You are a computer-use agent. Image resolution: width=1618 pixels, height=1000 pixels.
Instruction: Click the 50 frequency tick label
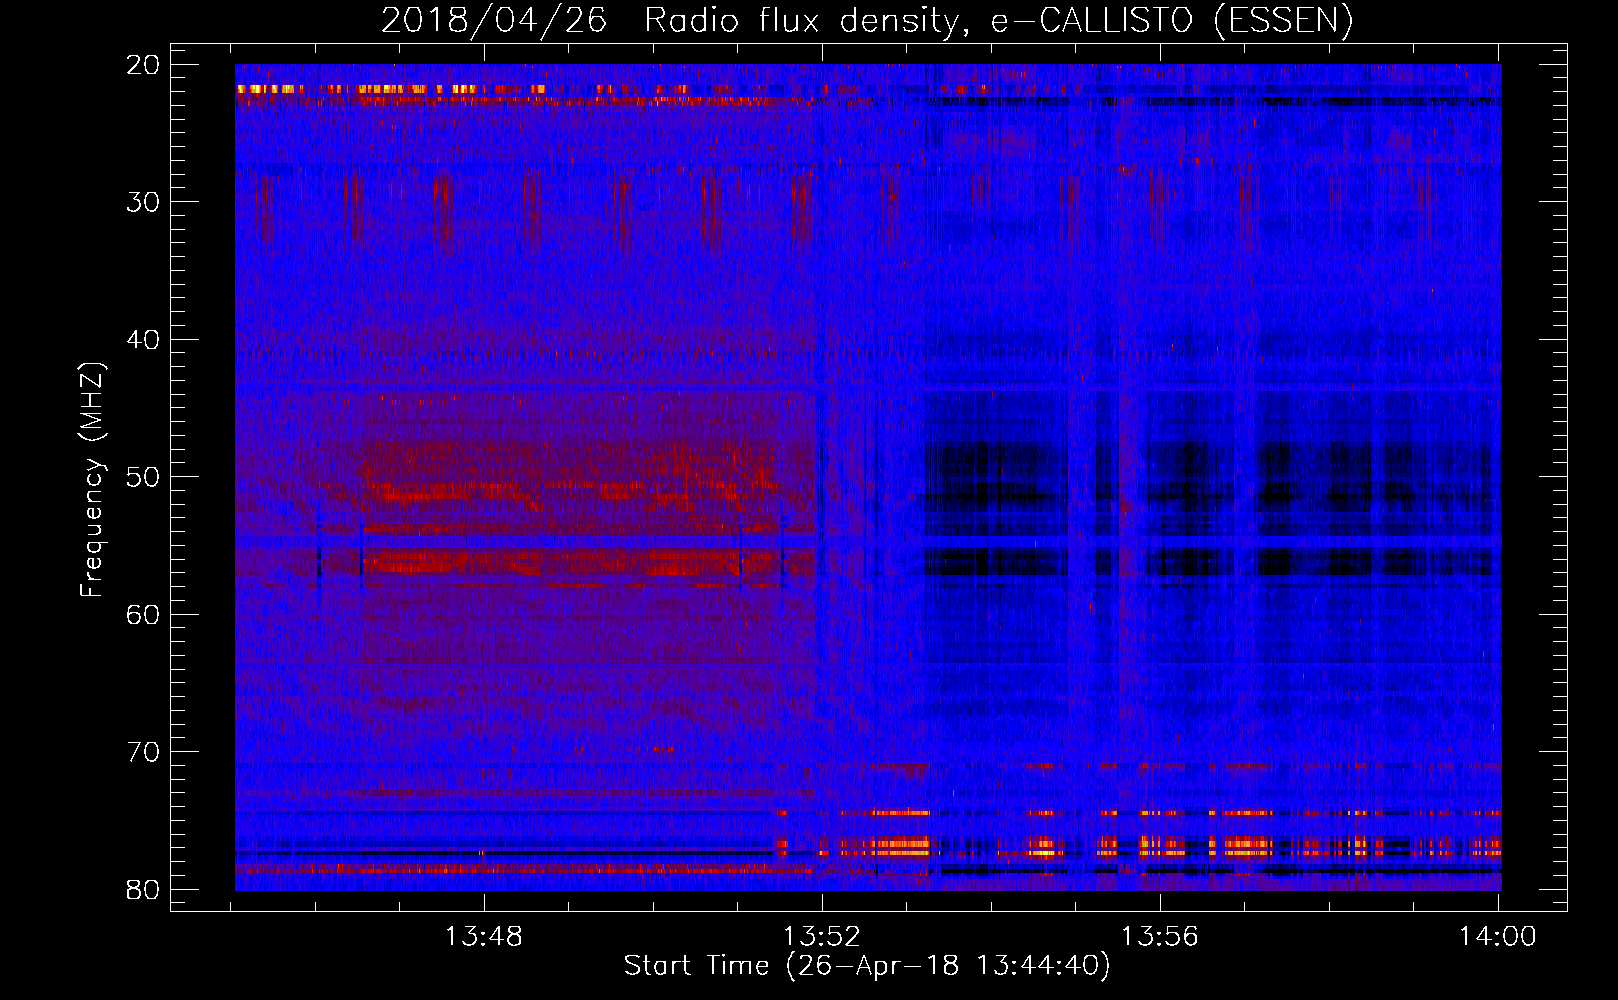click(143, 477)
